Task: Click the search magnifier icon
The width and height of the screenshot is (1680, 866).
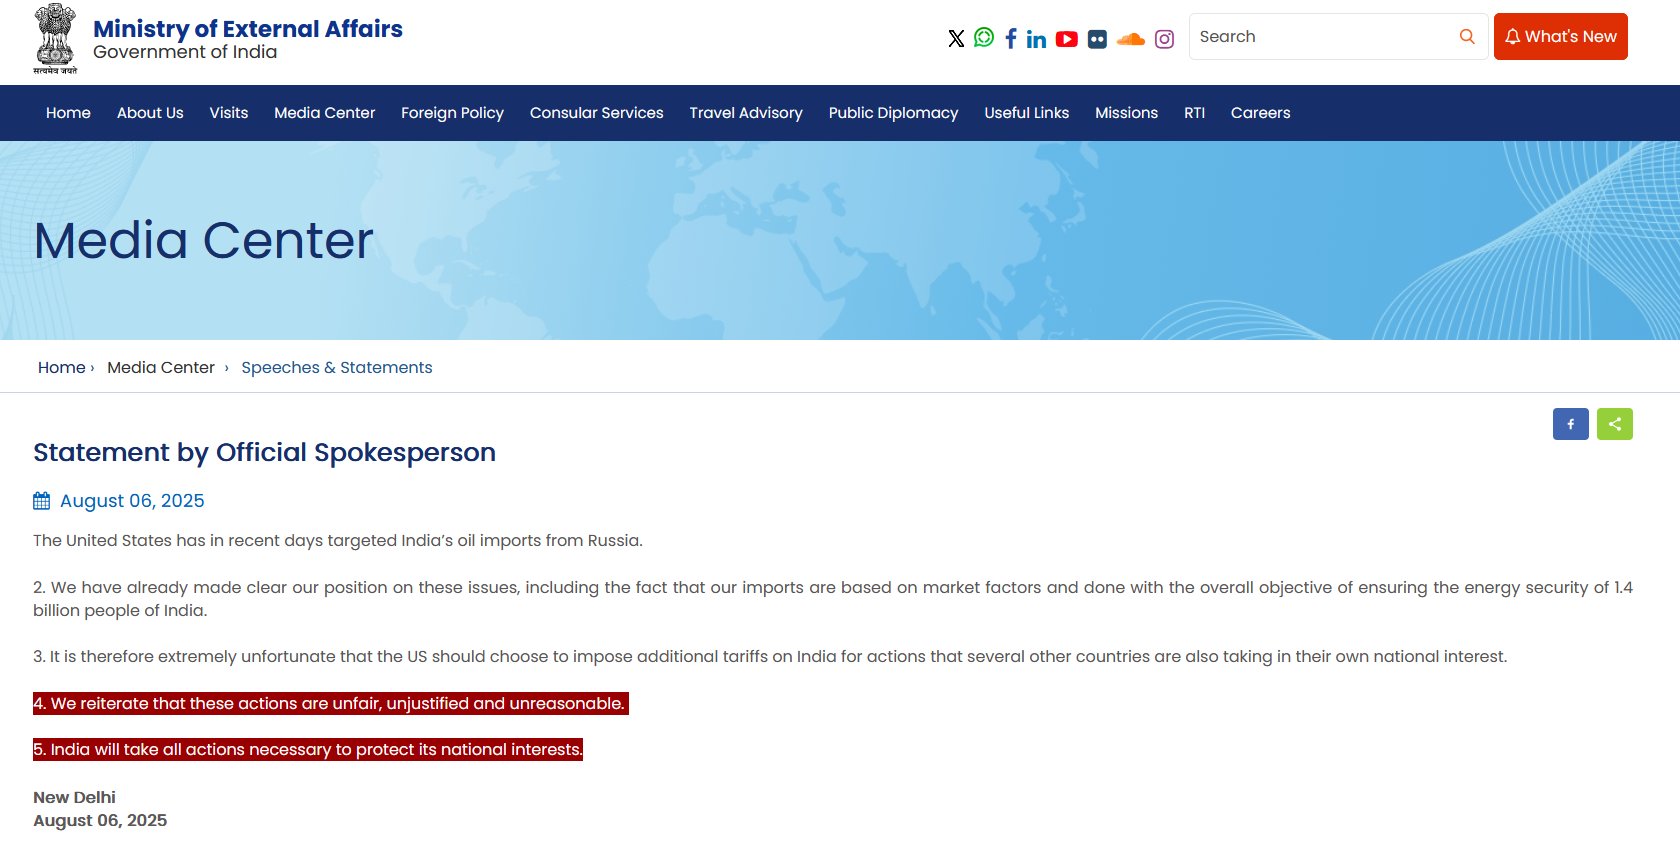Action: click(1467, 37)
